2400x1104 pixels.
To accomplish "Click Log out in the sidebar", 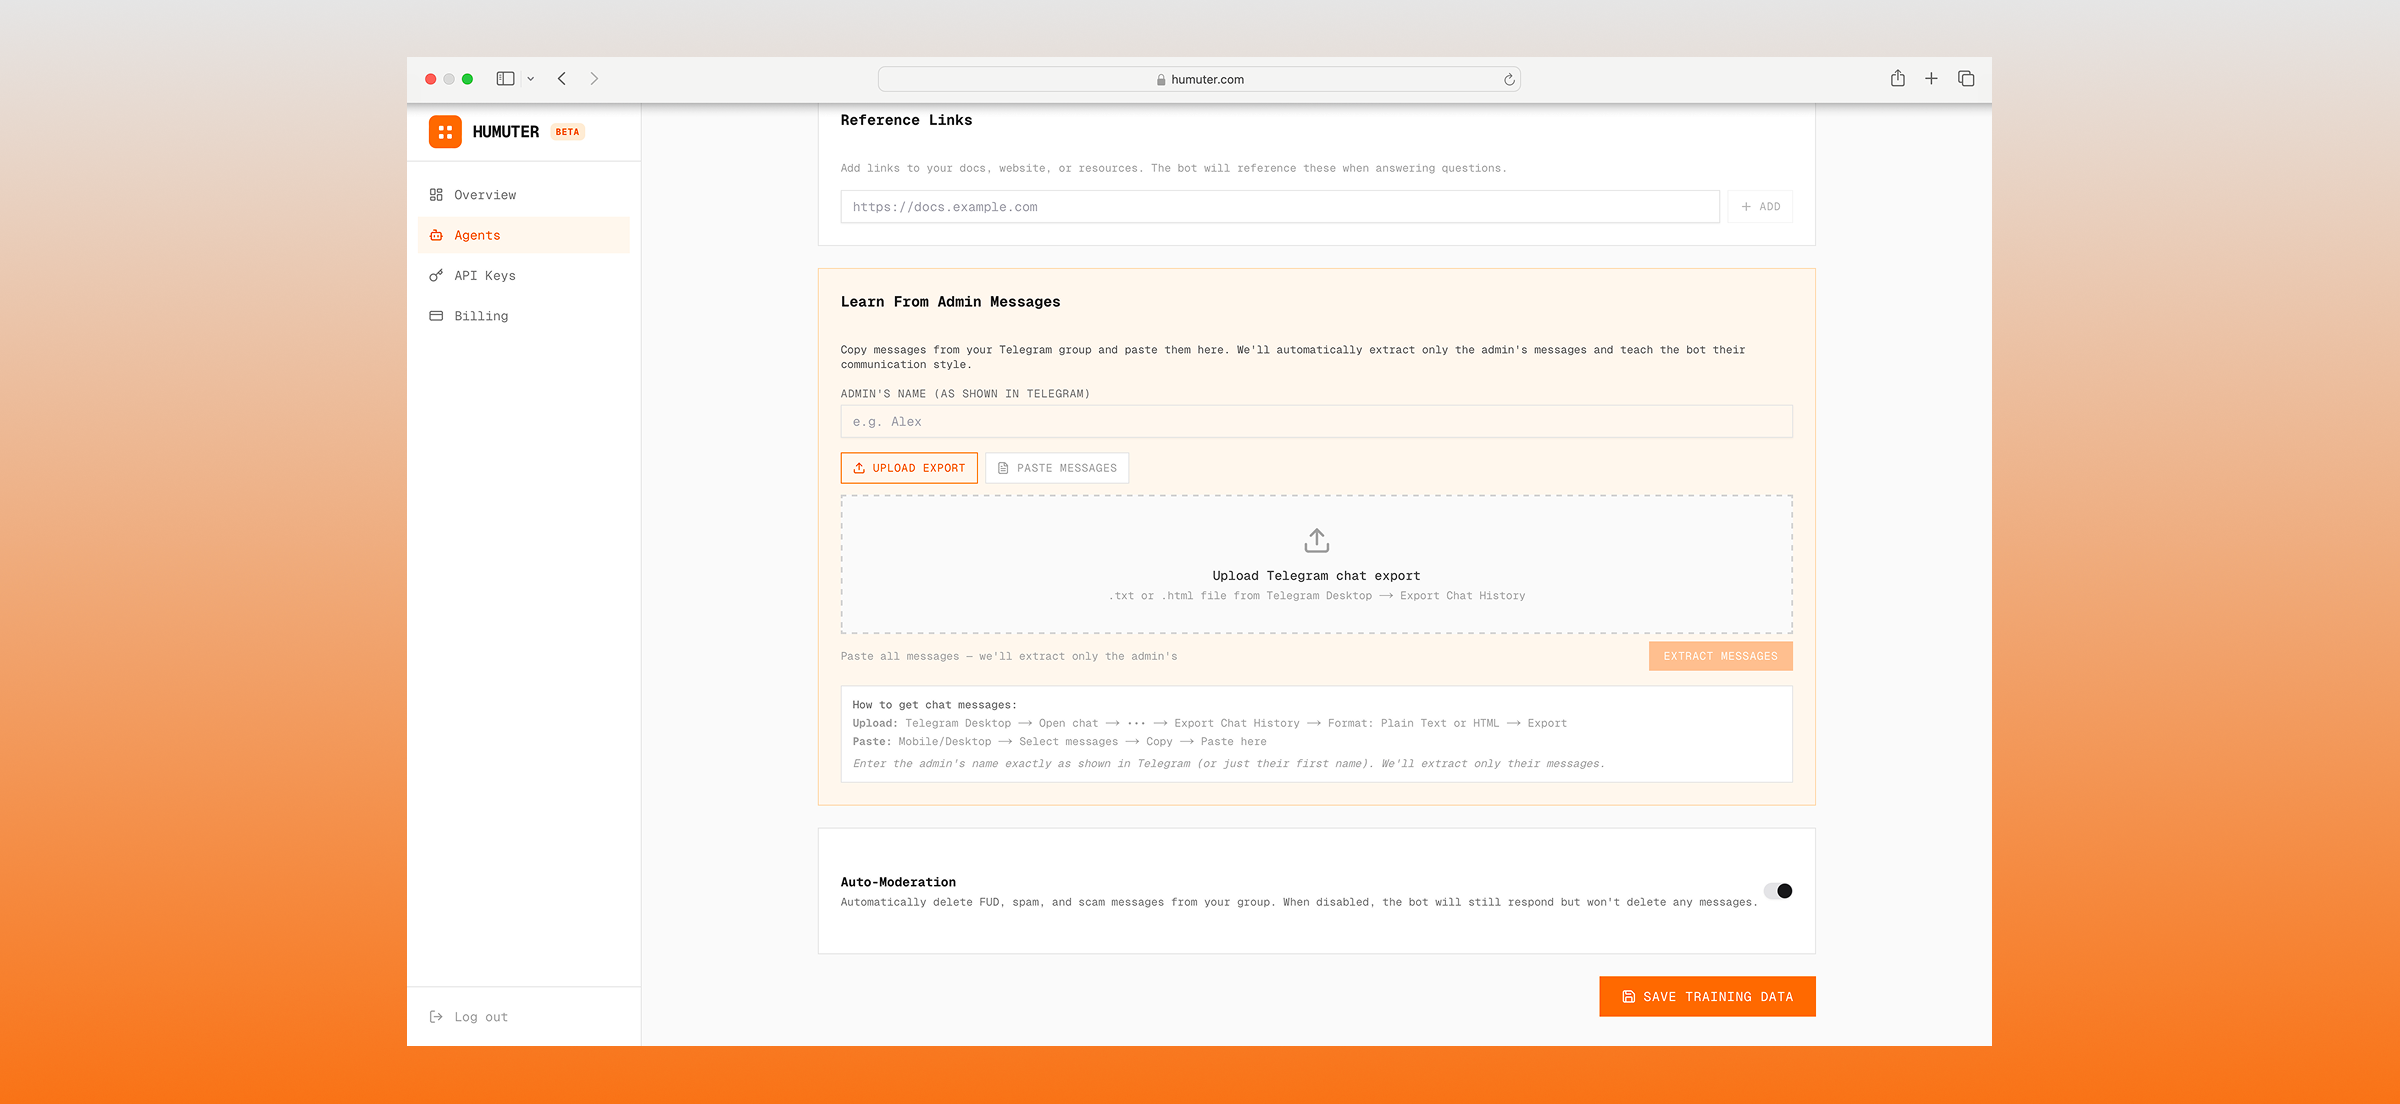I will click(480, 1017).
